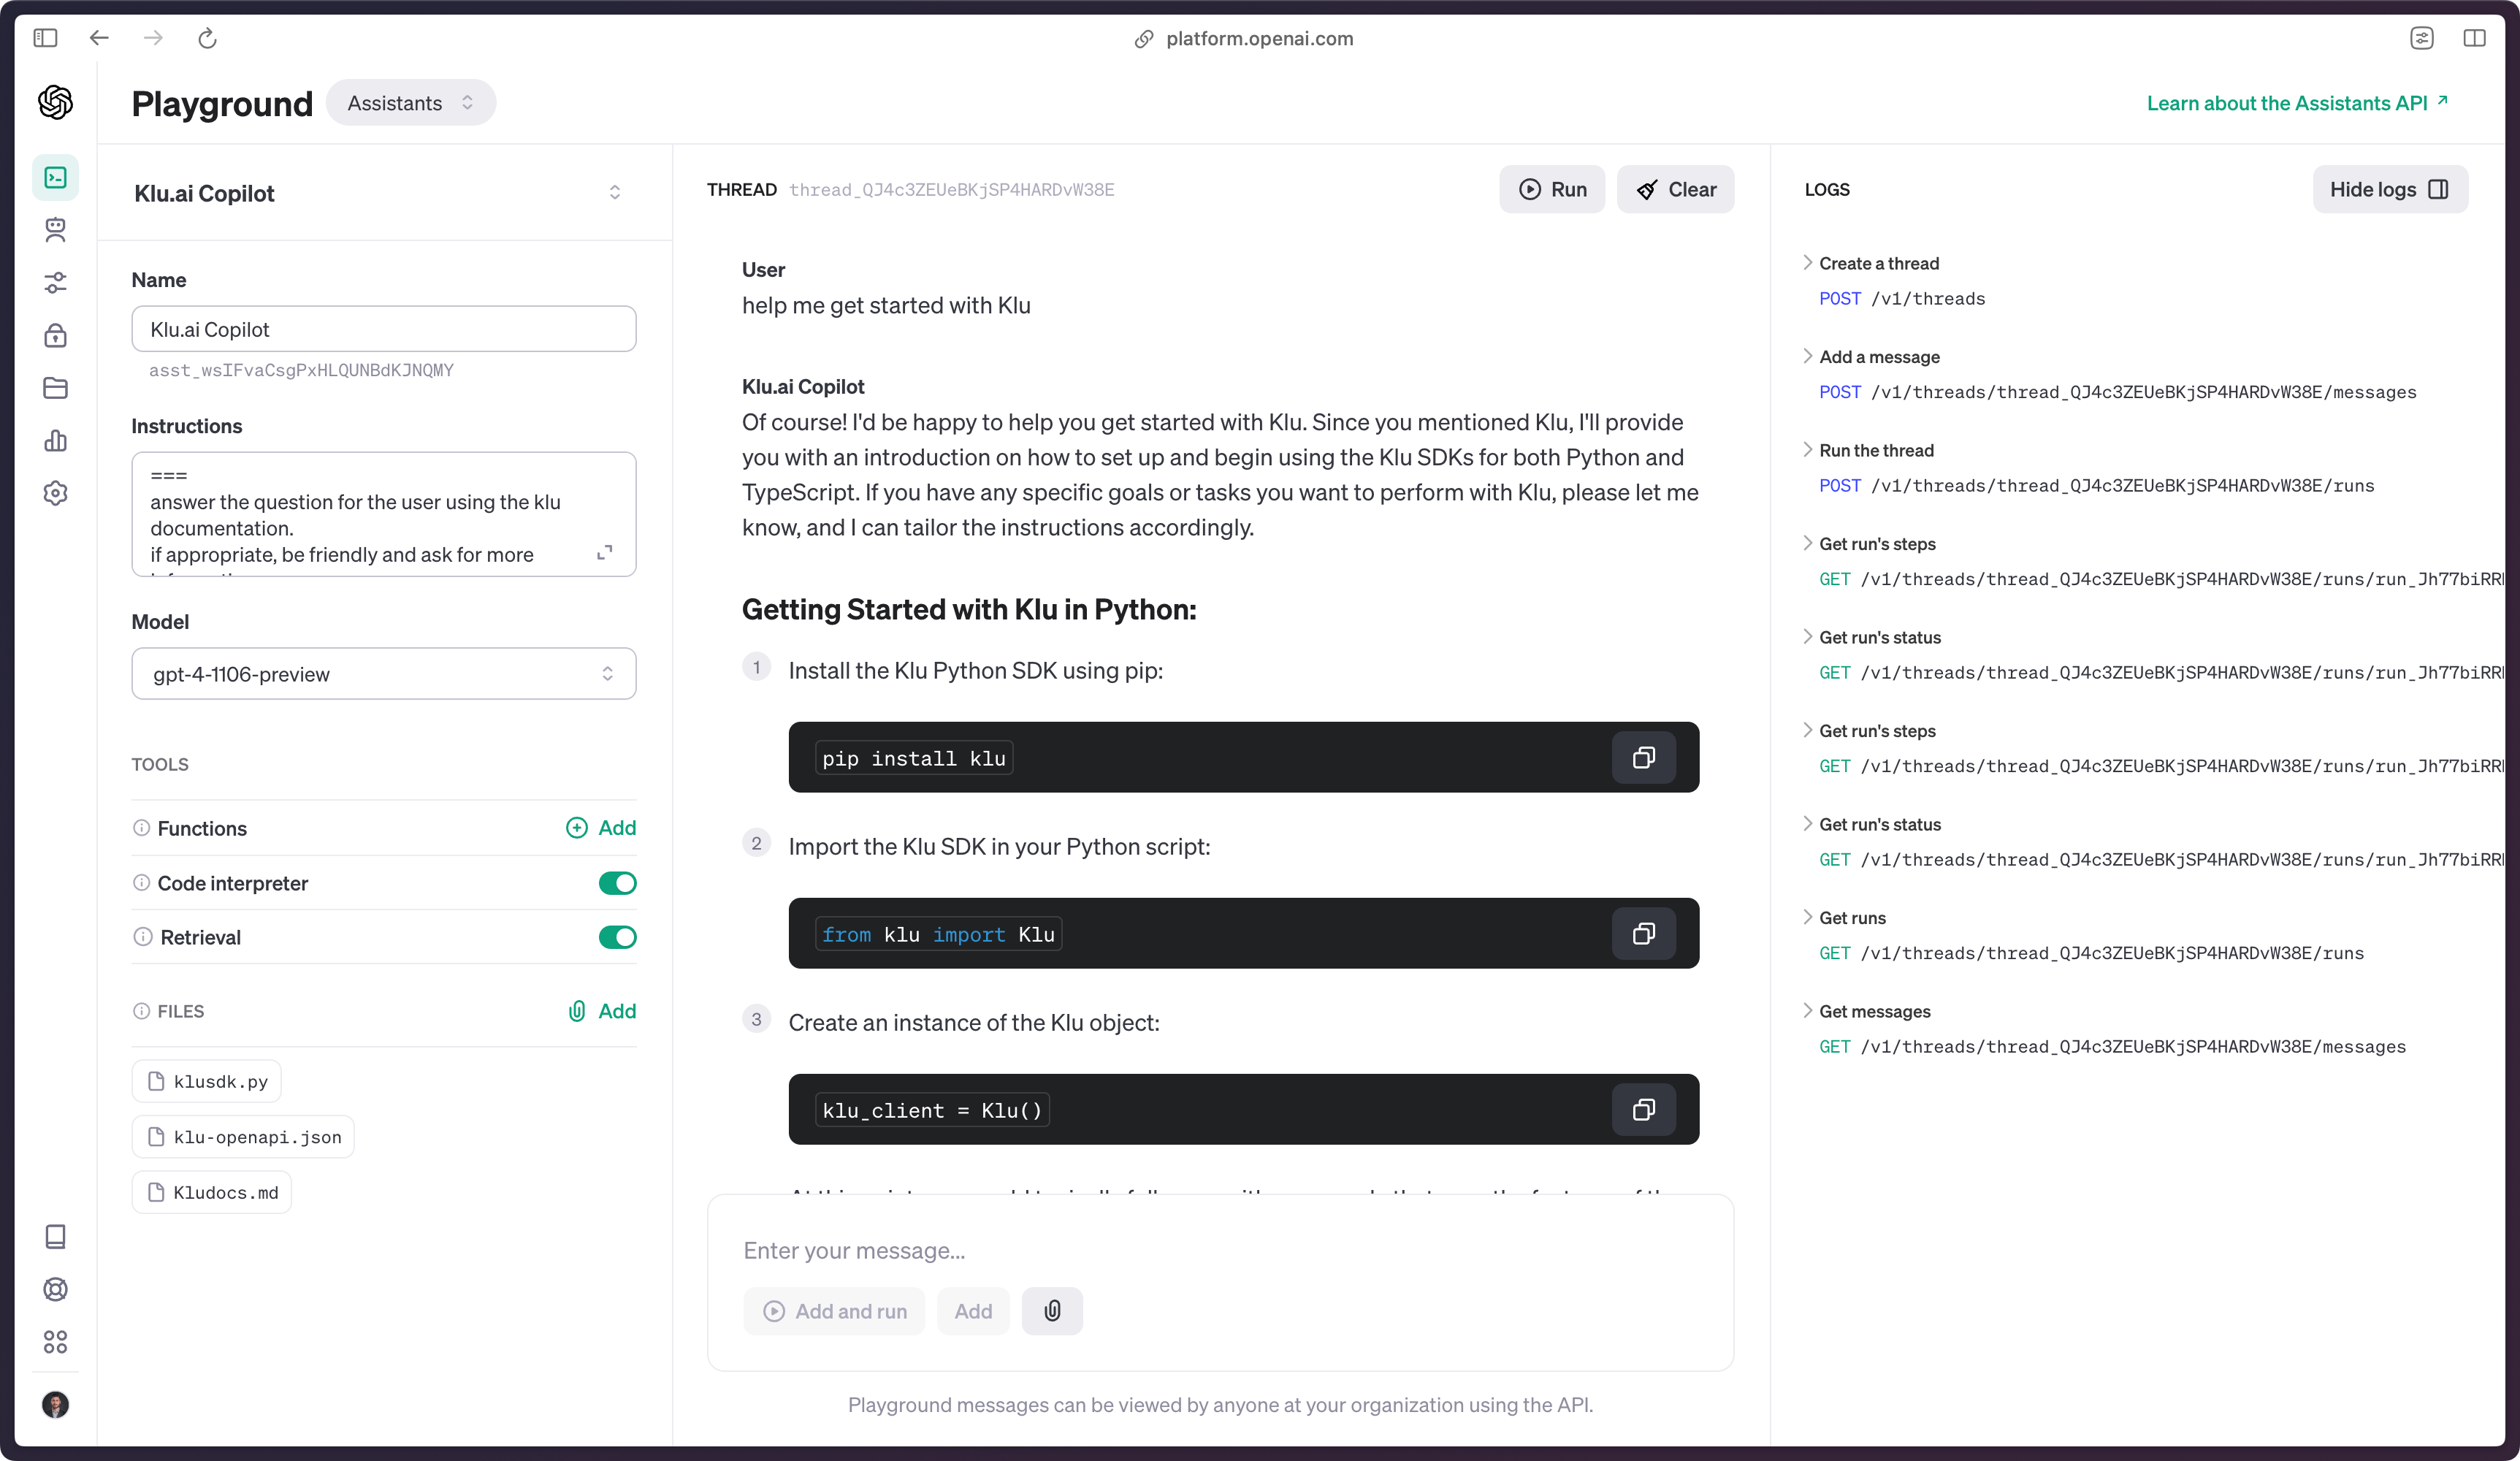
Task: Open the Help lifebuoy icon
Action: tap(55, 1289)
